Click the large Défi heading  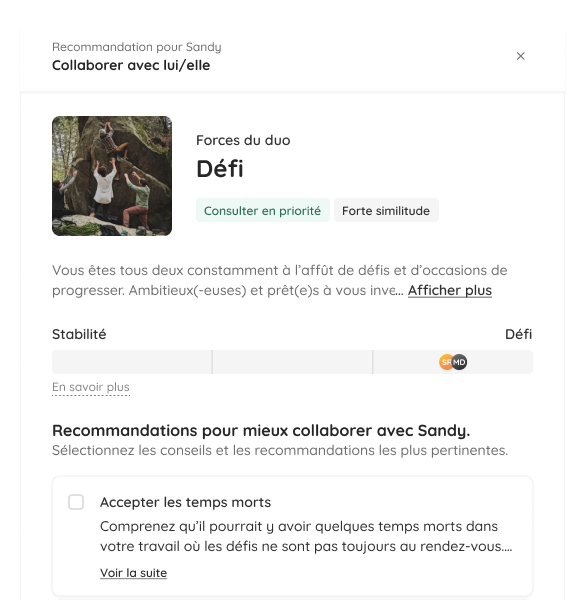tap(220, 169)
